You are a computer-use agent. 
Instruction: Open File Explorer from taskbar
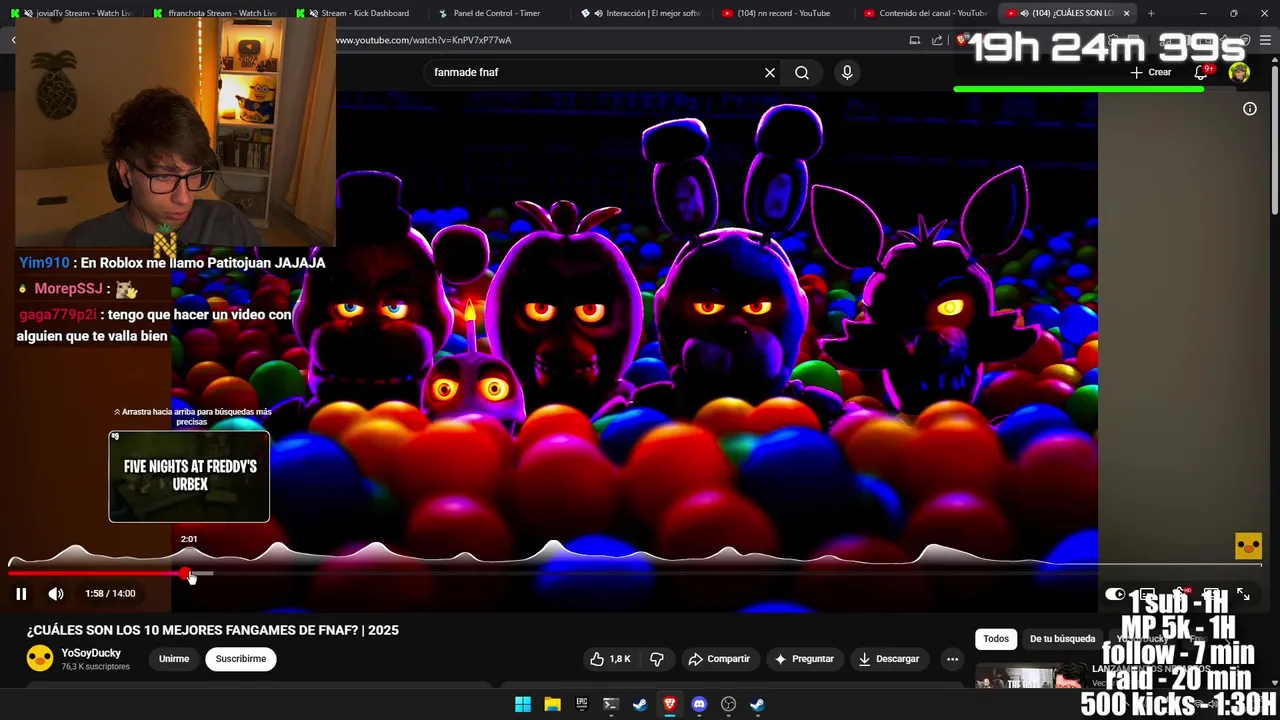552,704
